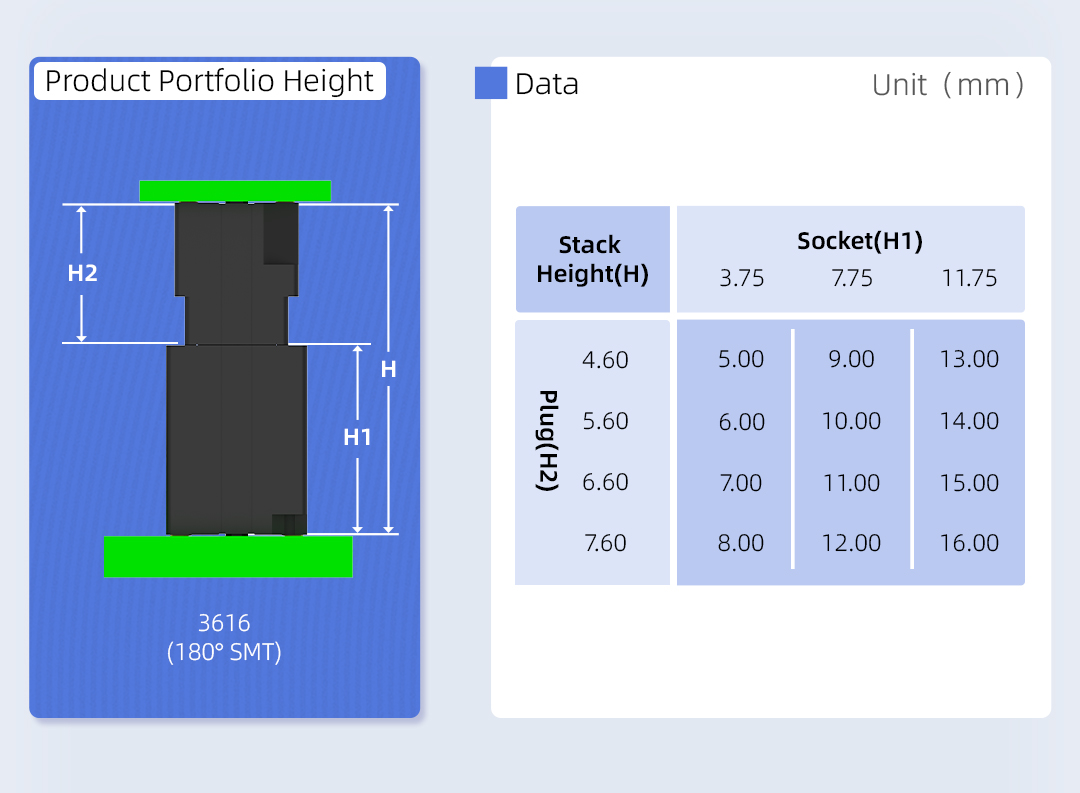The image size is (1080, 793).
Task: Click the blue square beside Data
Action: (491, 83)
